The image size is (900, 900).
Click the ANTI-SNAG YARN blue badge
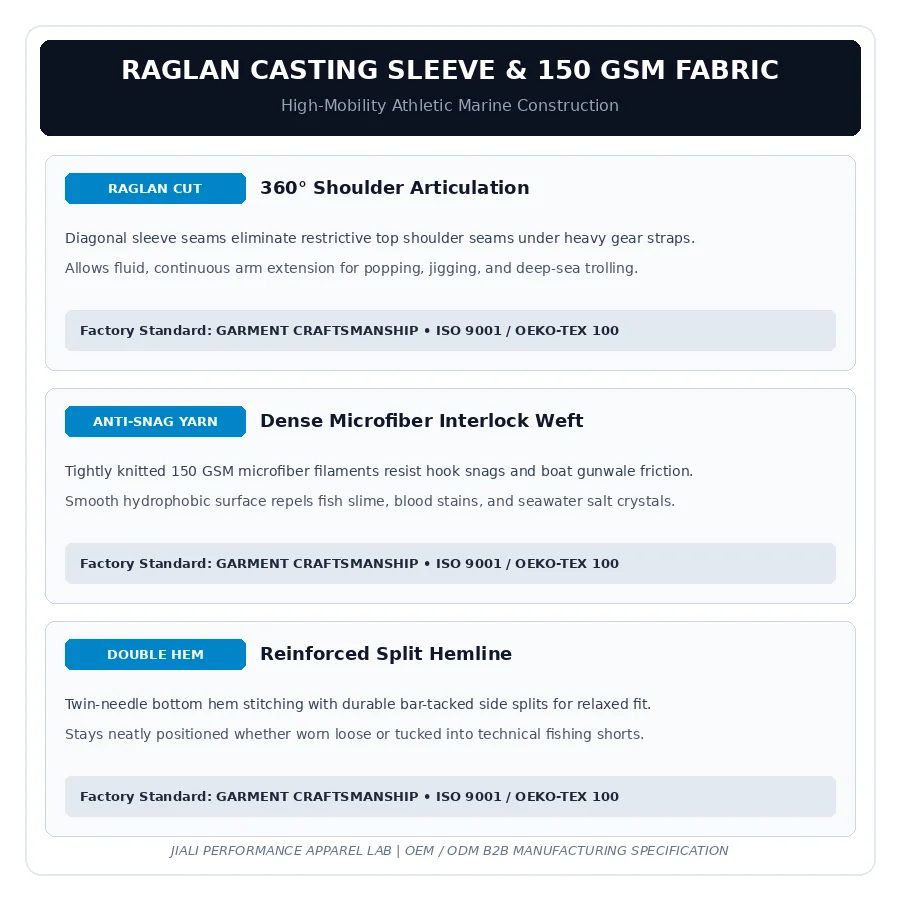click(x=155, y=421)
